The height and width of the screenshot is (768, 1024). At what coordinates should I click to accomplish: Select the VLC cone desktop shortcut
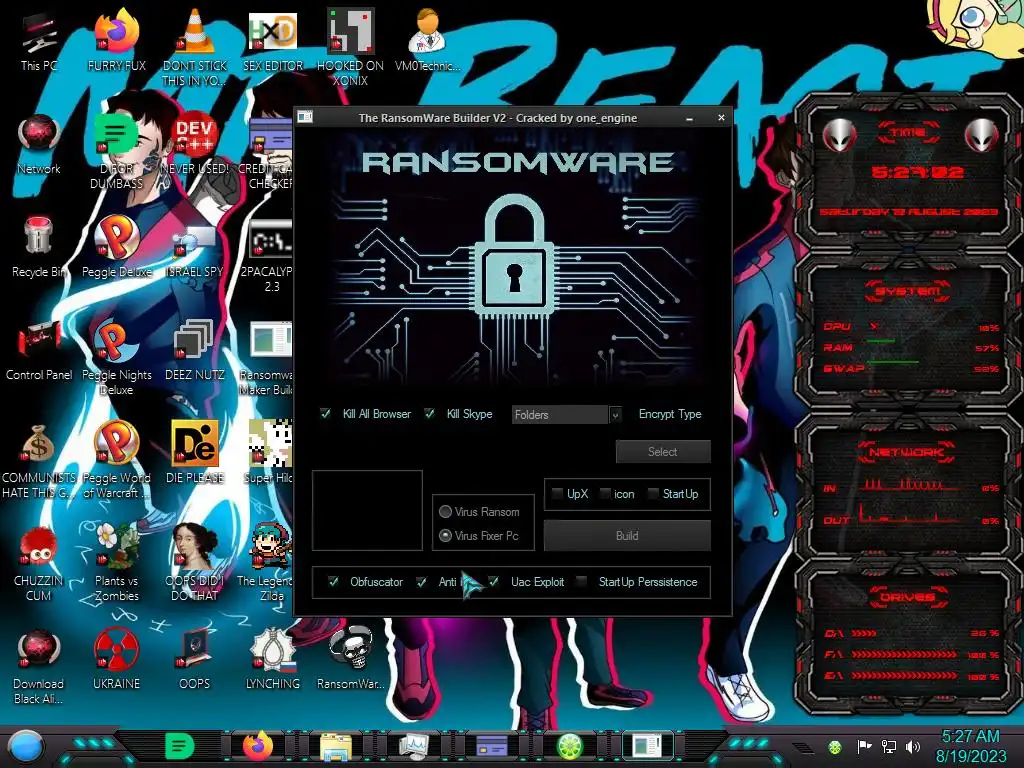(194, 48)
